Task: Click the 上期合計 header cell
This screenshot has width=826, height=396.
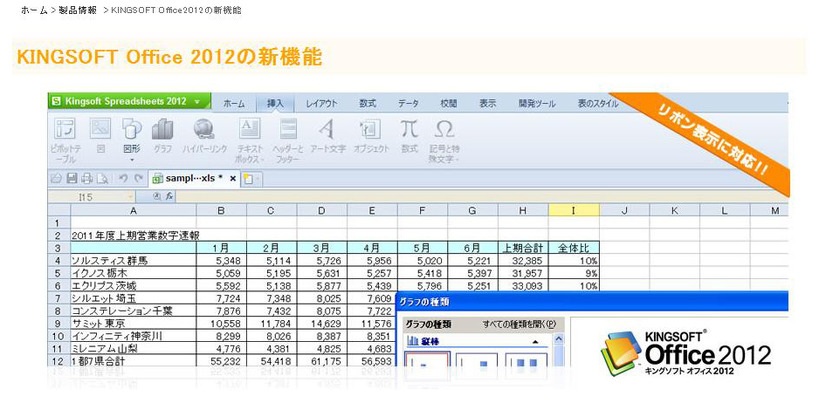Action: [x=523, y=248]
